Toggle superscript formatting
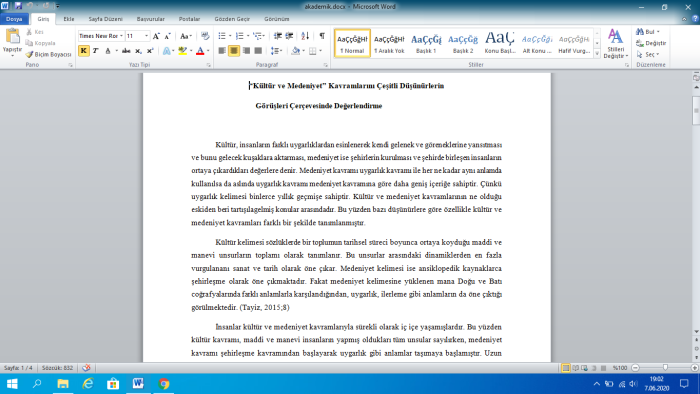This screenshot has width=700, height=394. pyautogui.click(x=150, y=51)
